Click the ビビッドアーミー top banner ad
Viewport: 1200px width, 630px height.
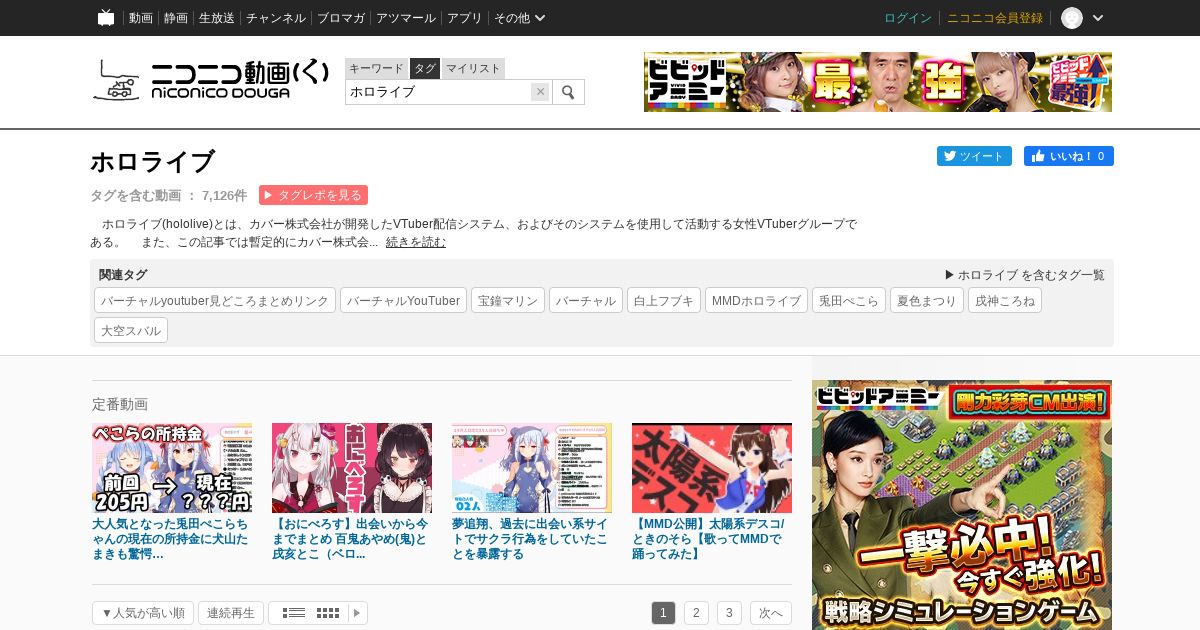(x=878, y=82)
